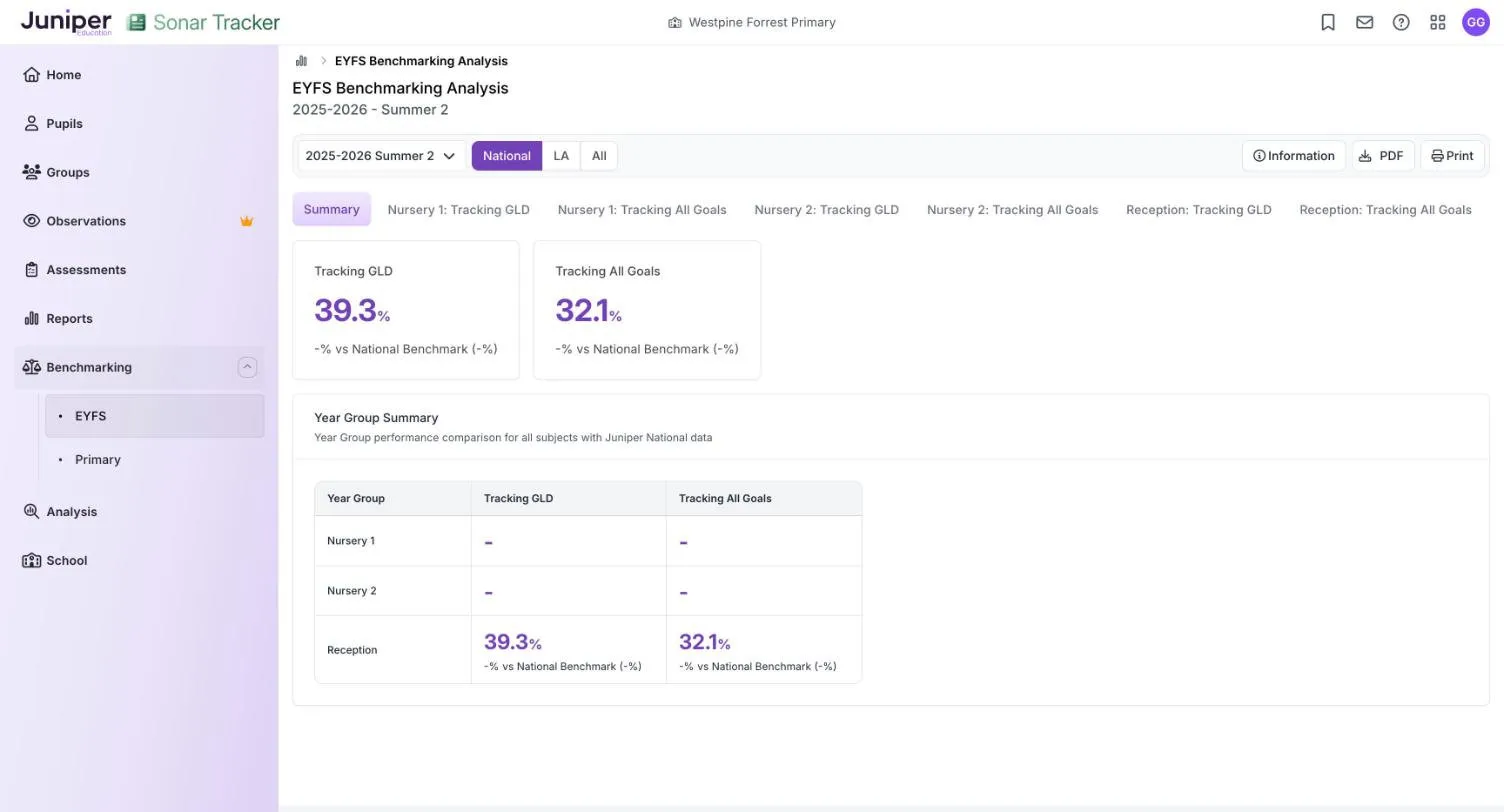Viewport: 1504px width, 812px height.
Task: Click the crown icon next to Observations
Action: tap(246, 221)
